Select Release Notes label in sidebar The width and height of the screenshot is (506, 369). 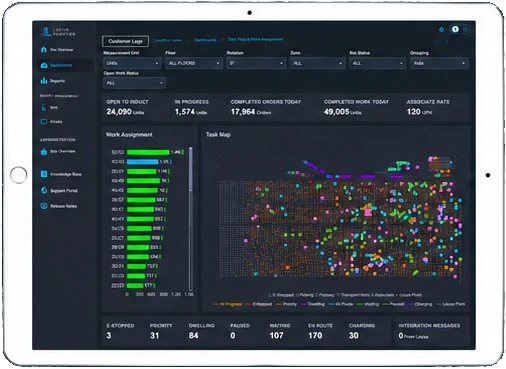click(x=63, y=206)
